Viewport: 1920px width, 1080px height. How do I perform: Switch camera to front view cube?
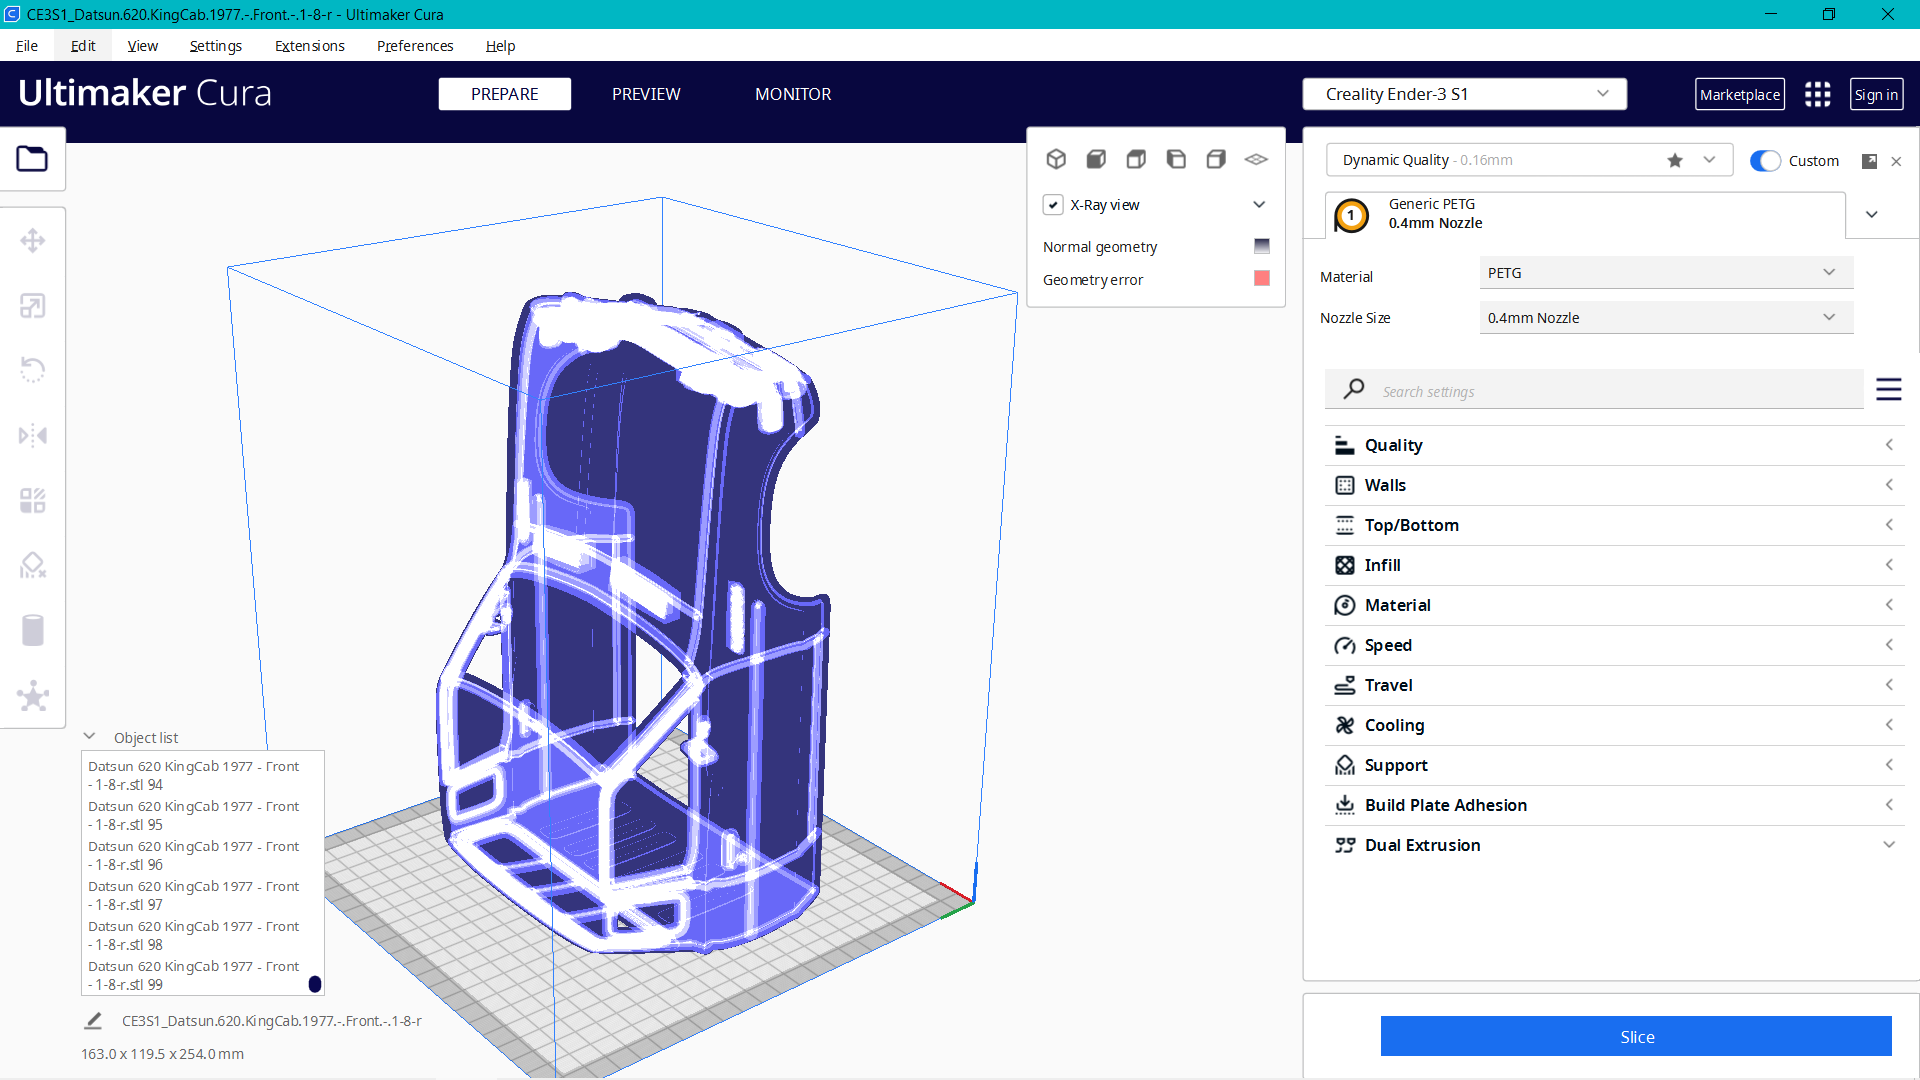pos(1096,158)
